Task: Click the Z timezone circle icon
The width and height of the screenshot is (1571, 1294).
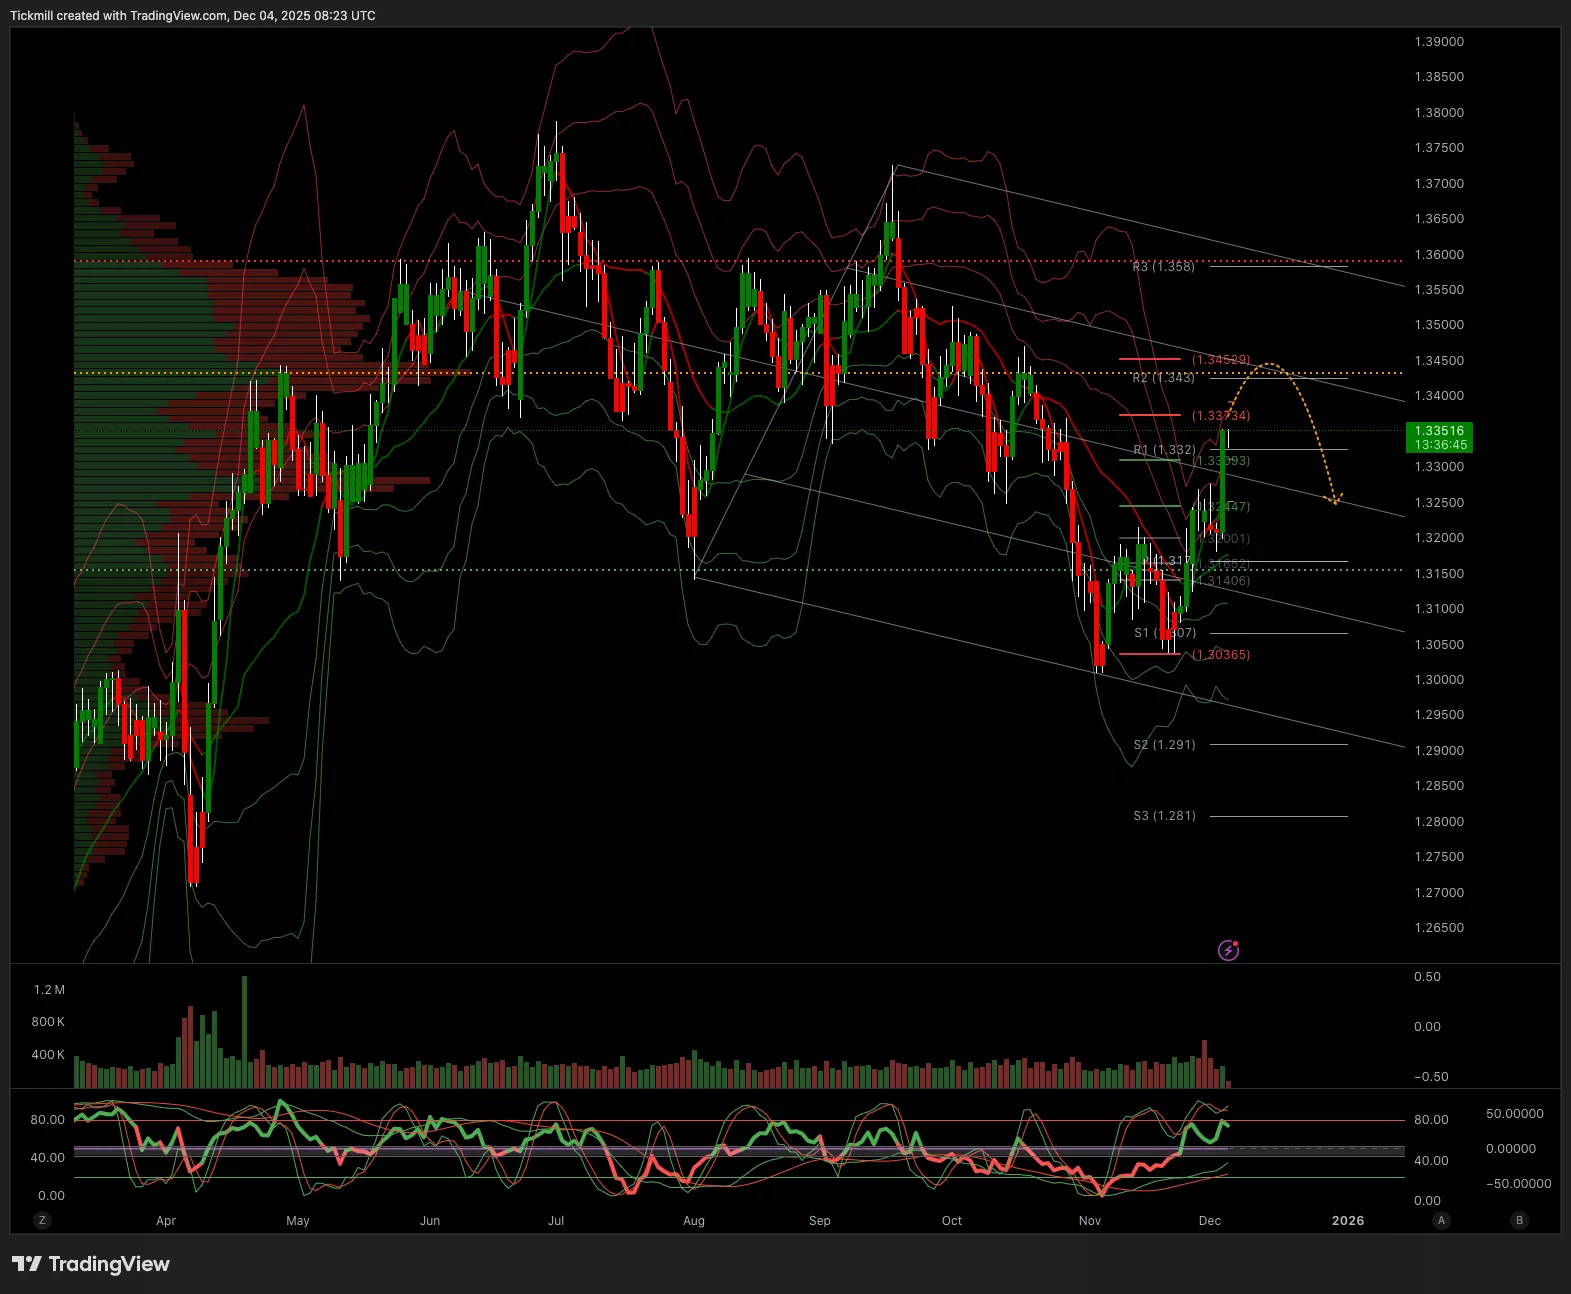Action: tap(42, 1220)
